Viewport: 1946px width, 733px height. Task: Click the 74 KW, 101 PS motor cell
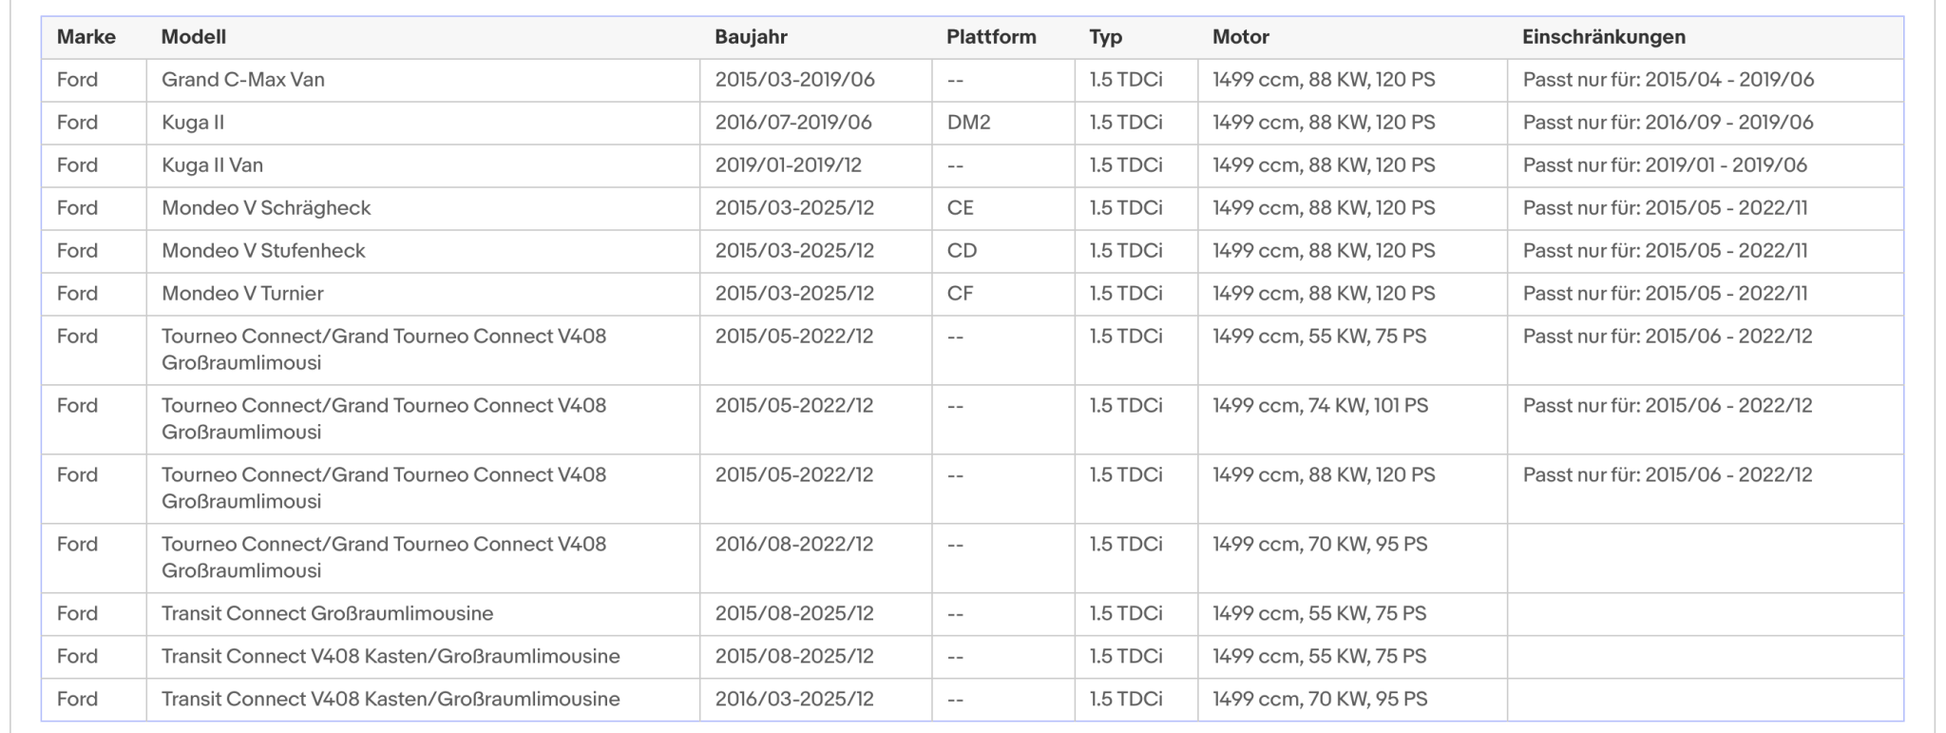[1352, 420]
